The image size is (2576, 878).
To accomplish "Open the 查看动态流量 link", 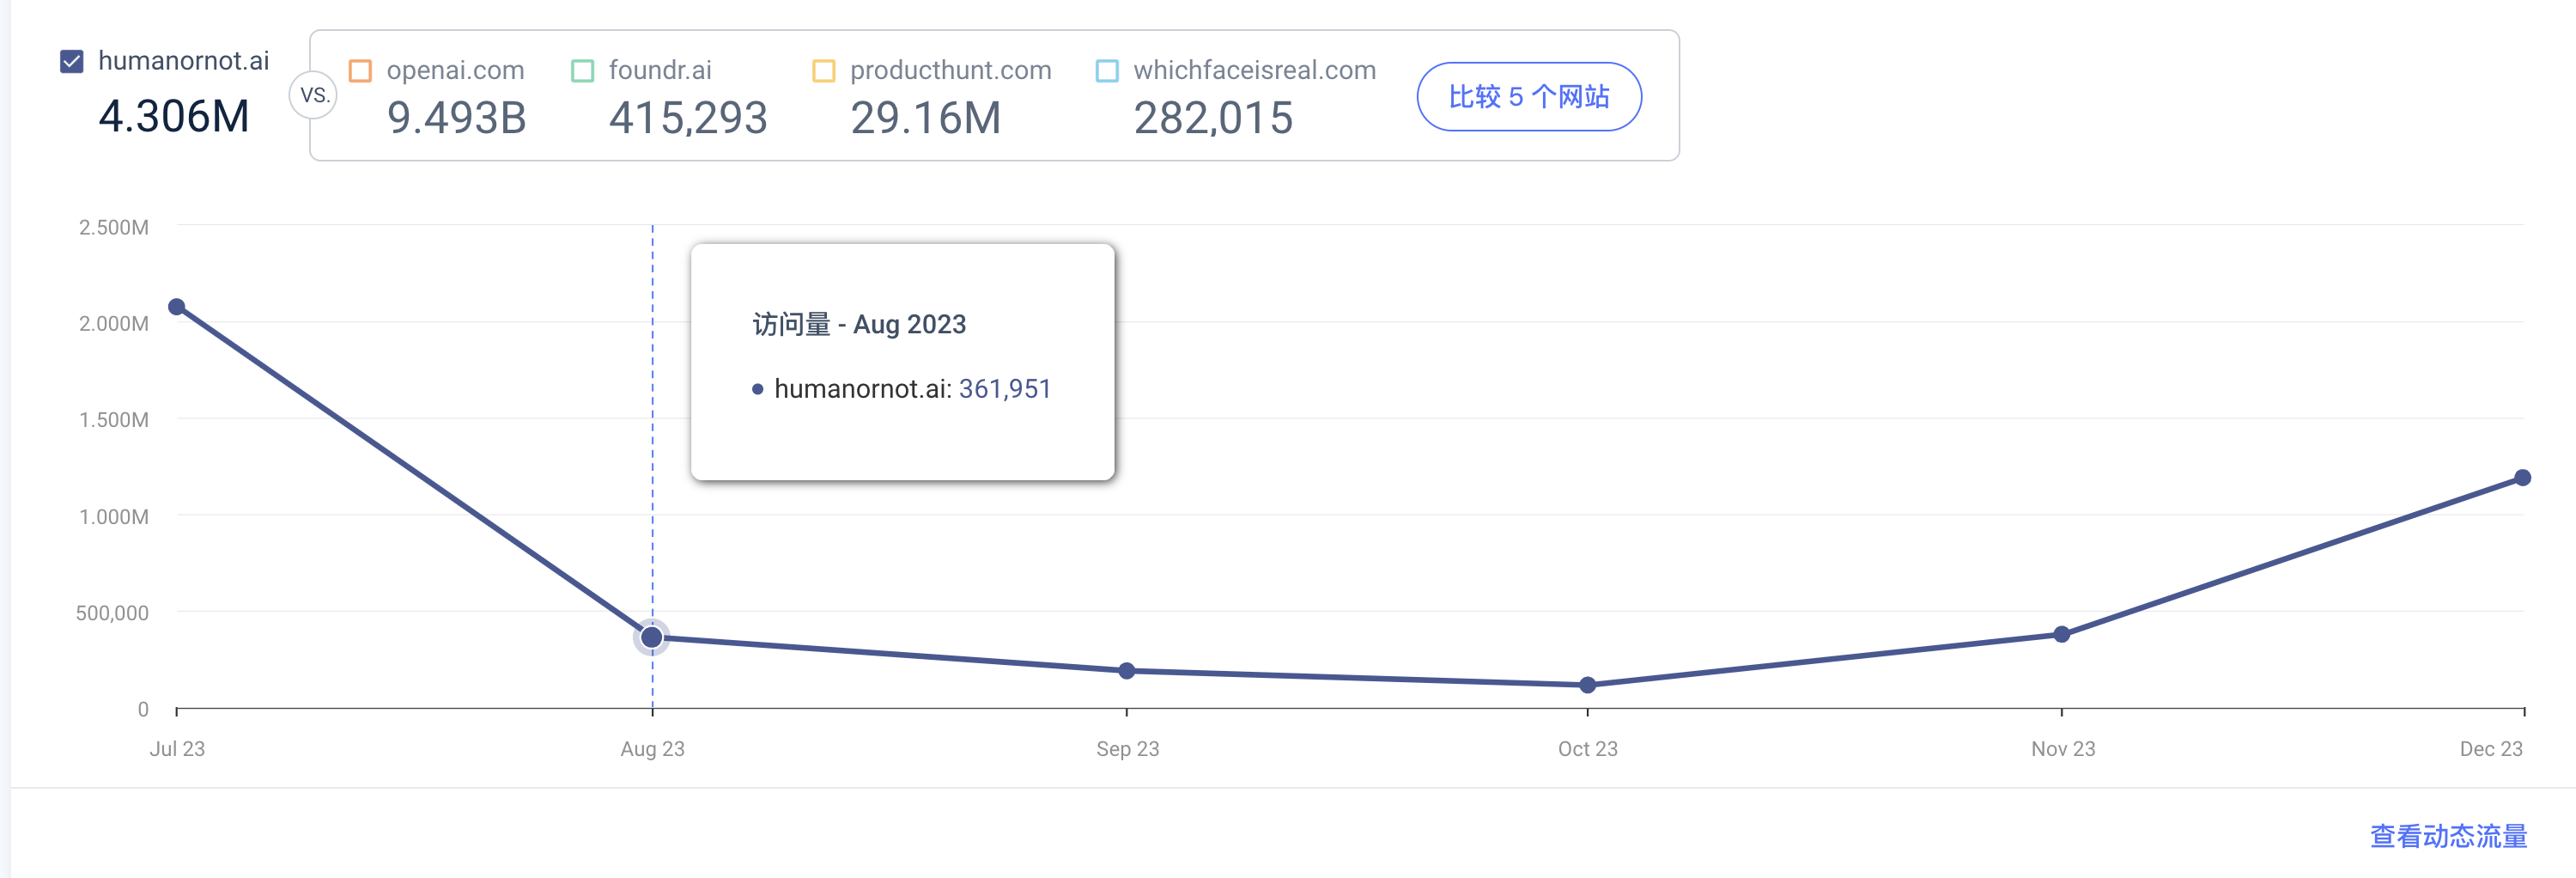I will click(2448, 835).
